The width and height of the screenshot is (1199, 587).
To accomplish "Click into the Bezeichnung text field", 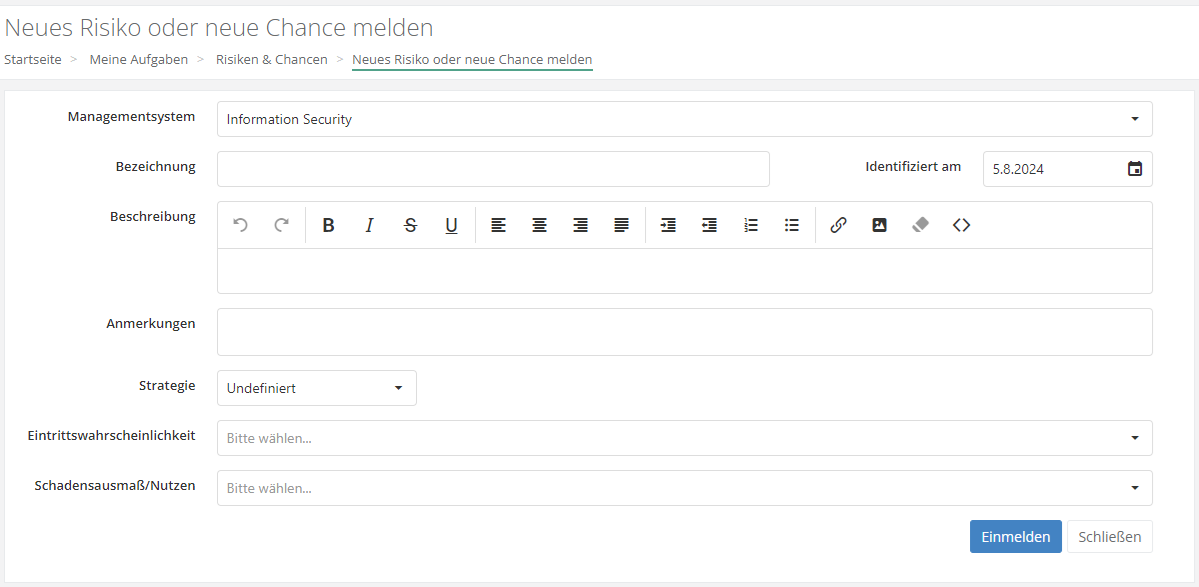I will [x=493, y=169].
